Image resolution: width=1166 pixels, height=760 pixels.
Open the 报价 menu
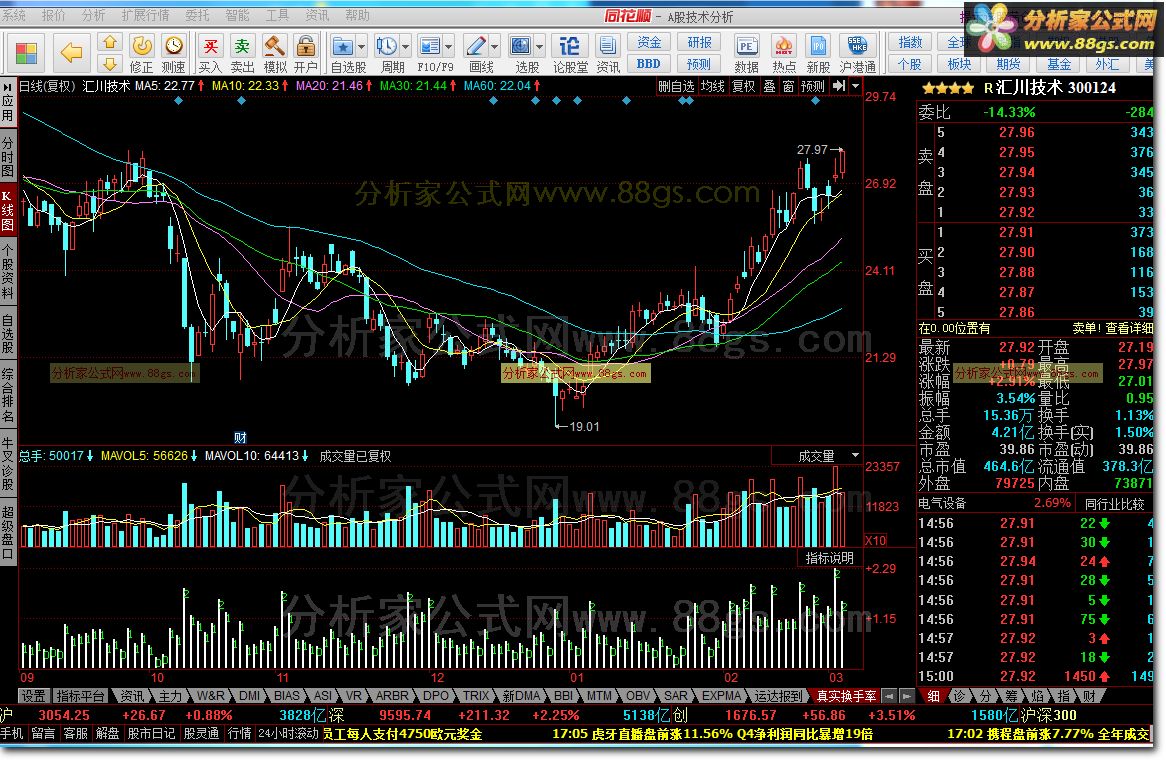pyautogui.click(x=54, y=15)
